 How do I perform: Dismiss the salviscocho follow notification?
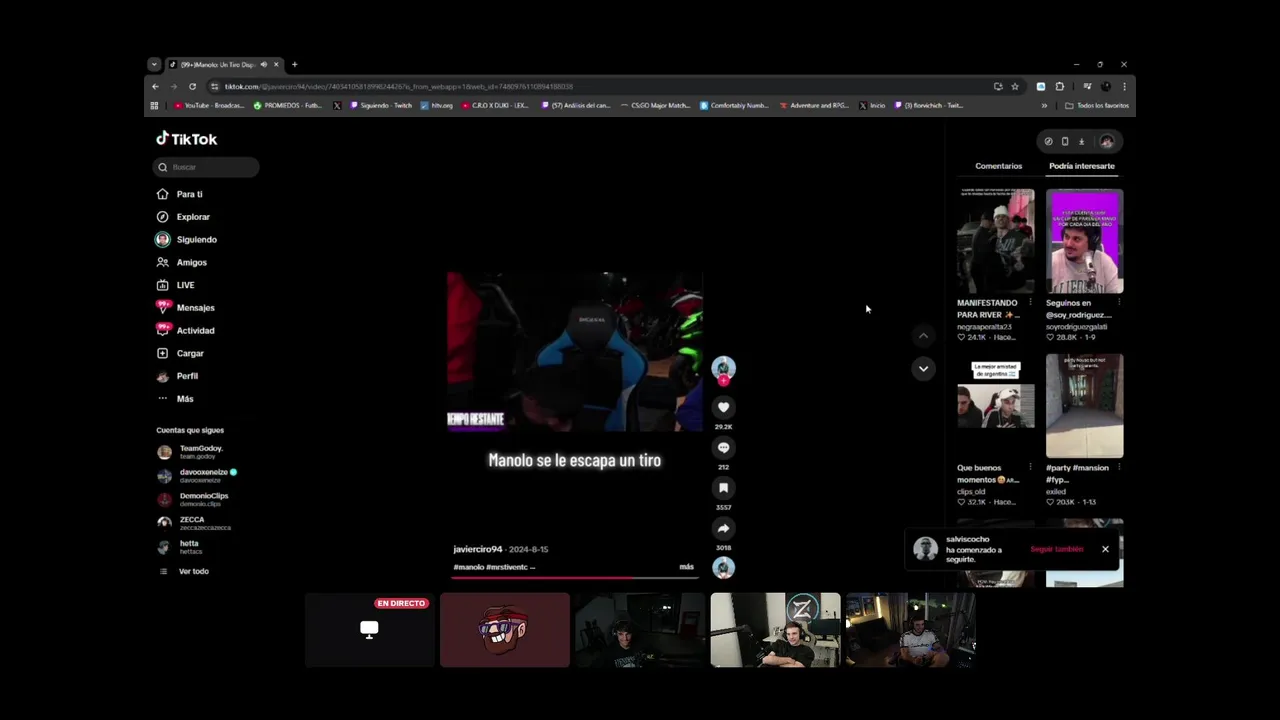click(x=1105, y=549)
